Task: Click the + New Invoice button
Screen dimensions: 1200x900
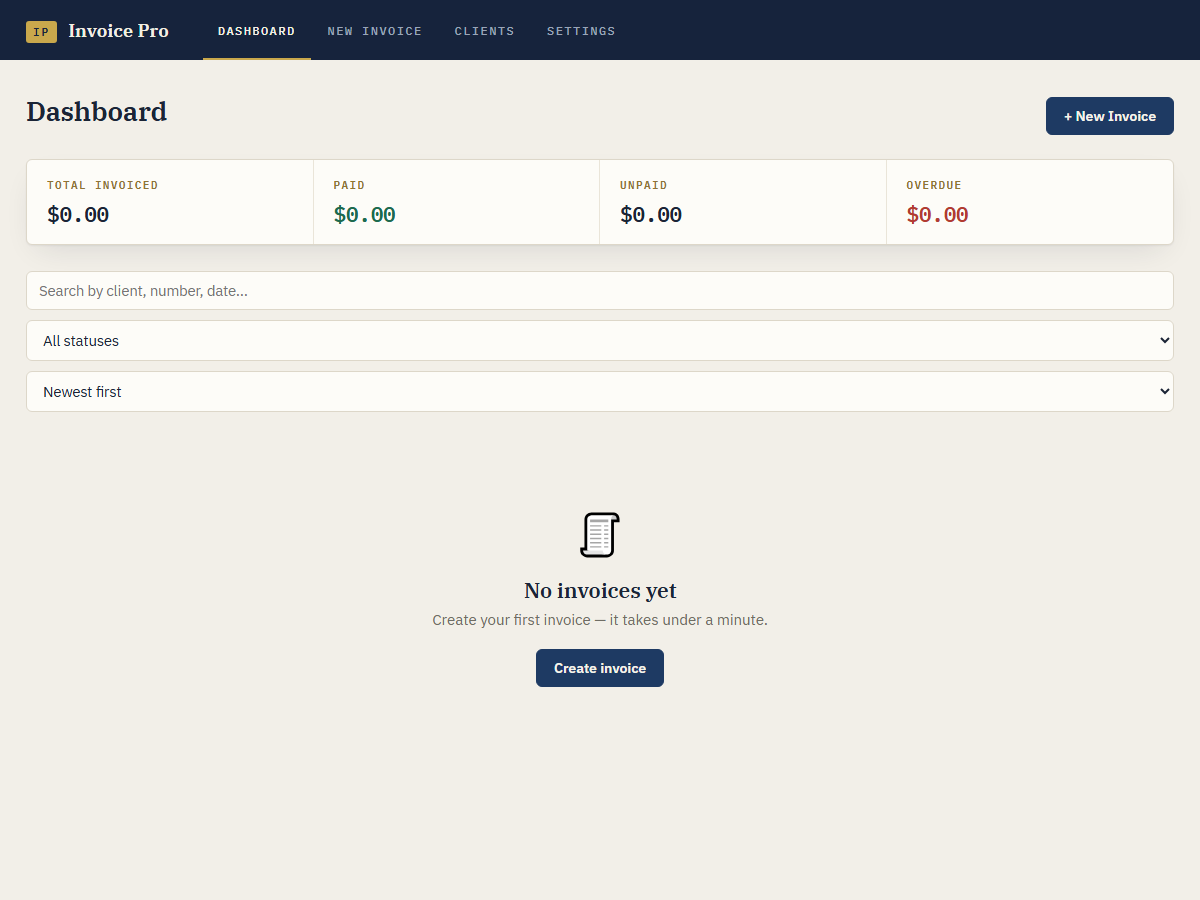Action: pyautogui.click(x=1109, y=116)
